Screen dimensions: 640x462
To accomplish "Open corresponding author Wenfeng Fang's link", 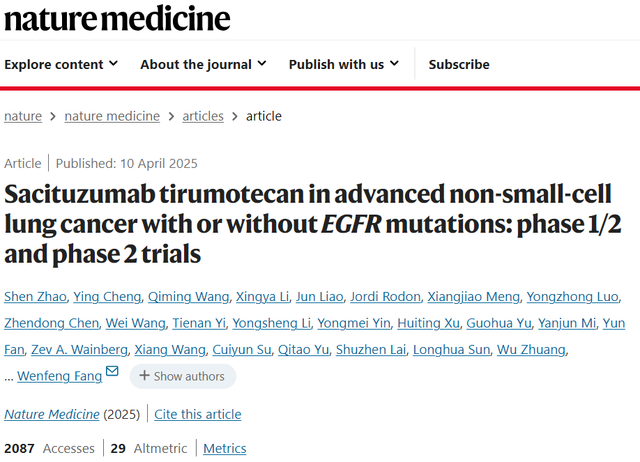I will click(x=60, y=376).
